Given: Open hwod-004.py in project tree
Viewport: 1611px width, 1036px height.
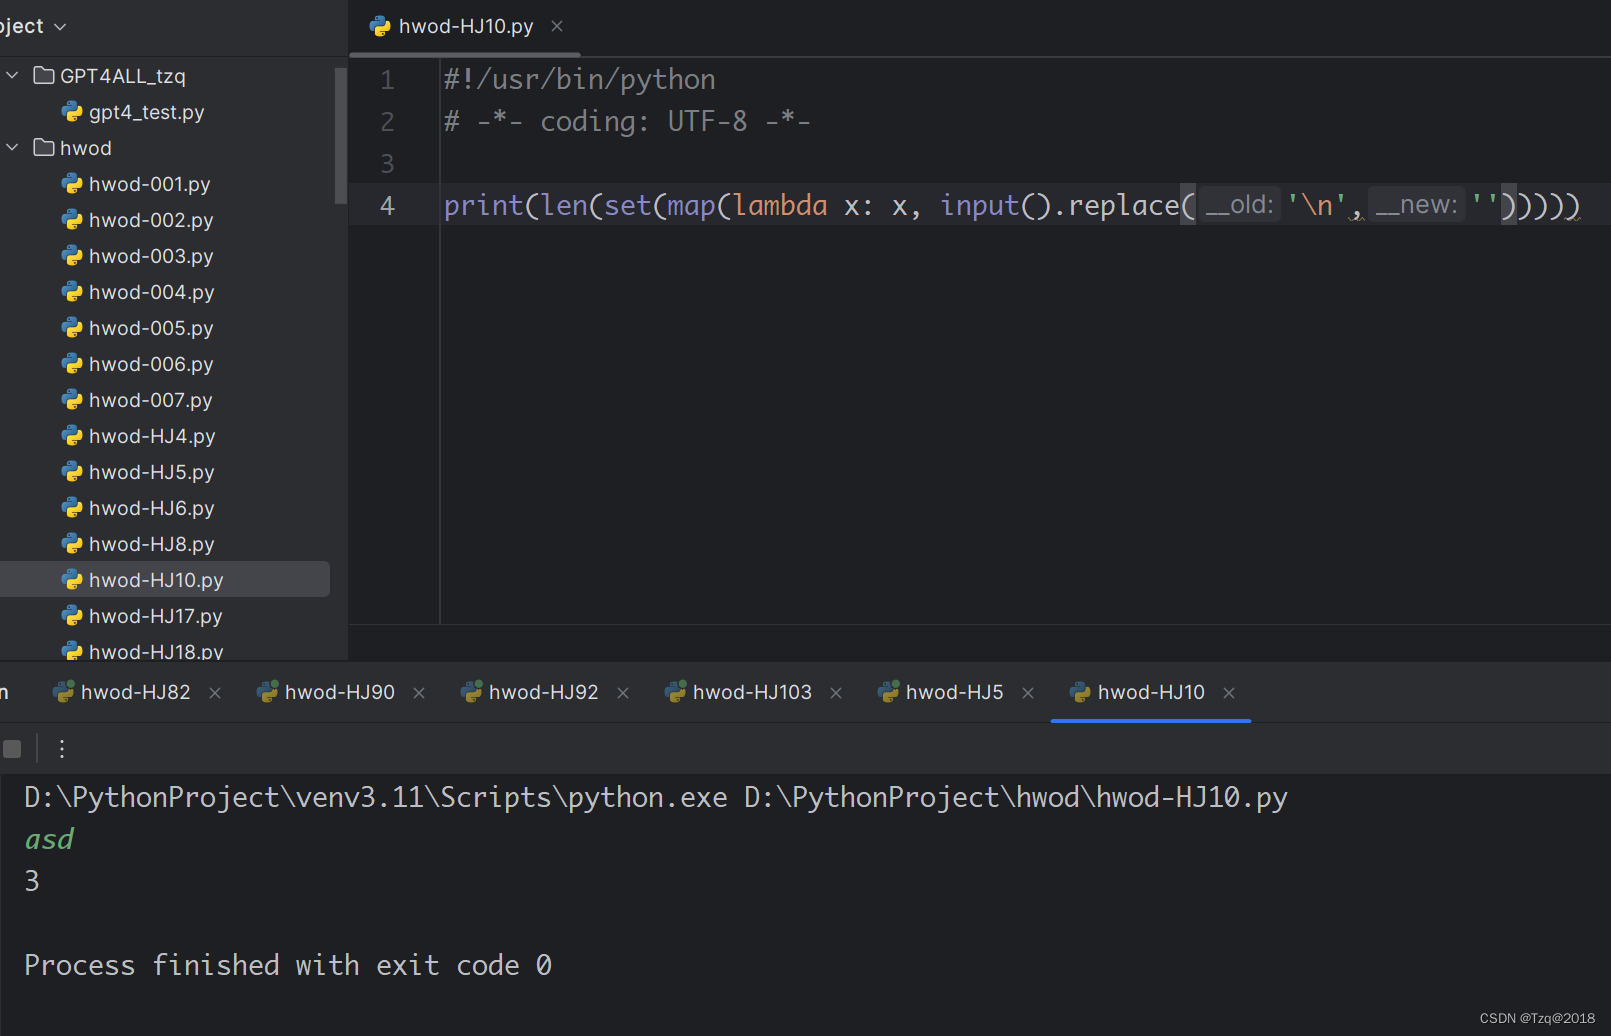Looking at the screenshot, I should click(151, 292).
